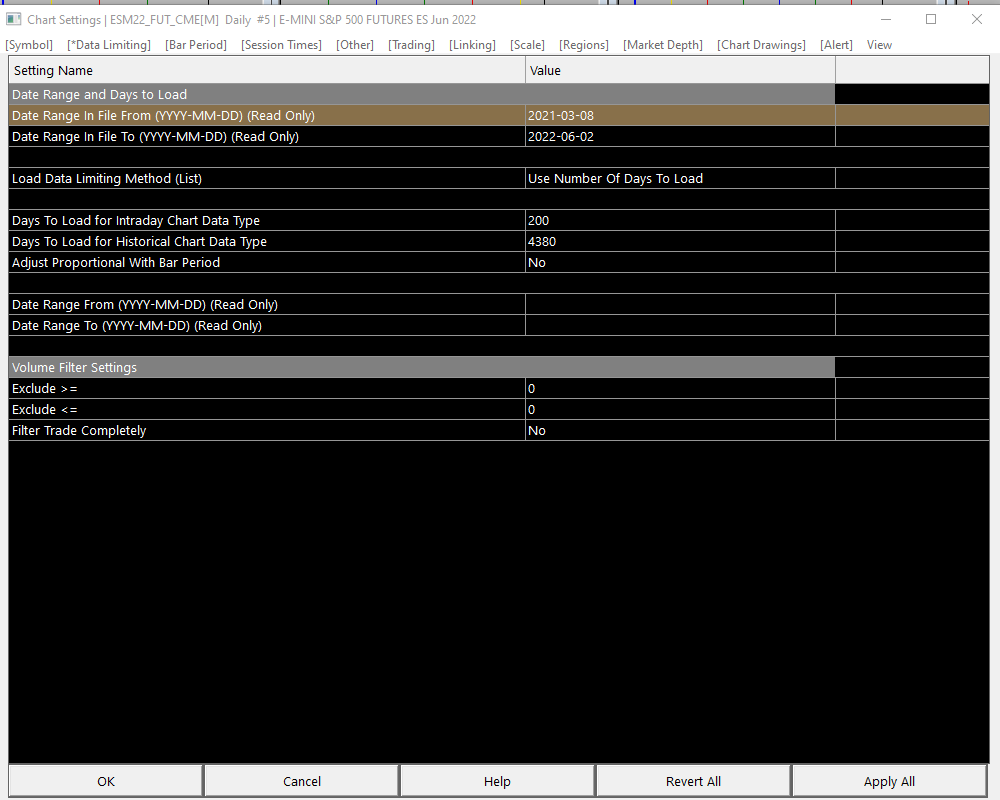The image size is (1000, 800).
Task: Edit Days To Load for Intraday value 200
Action: click(x=680, y=221)
